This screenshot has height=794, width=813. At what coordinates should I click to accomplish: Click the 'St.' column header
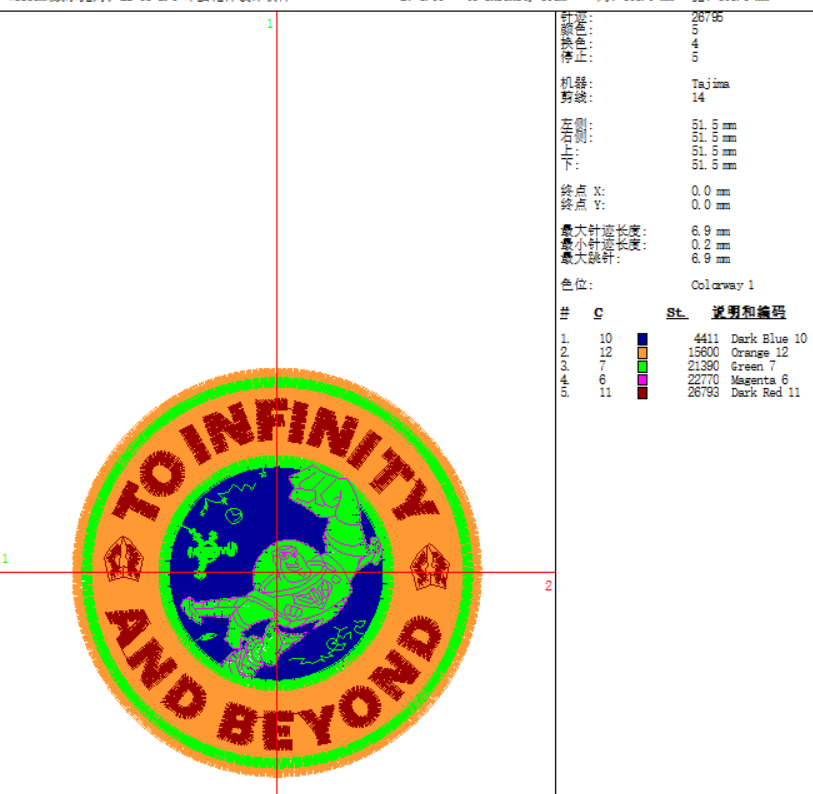[x=677, y=313]
